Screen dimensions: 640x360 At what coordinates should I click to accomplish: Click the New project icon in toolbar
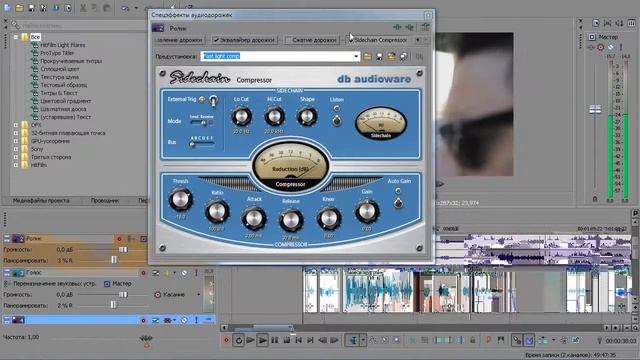coord(7,8)
